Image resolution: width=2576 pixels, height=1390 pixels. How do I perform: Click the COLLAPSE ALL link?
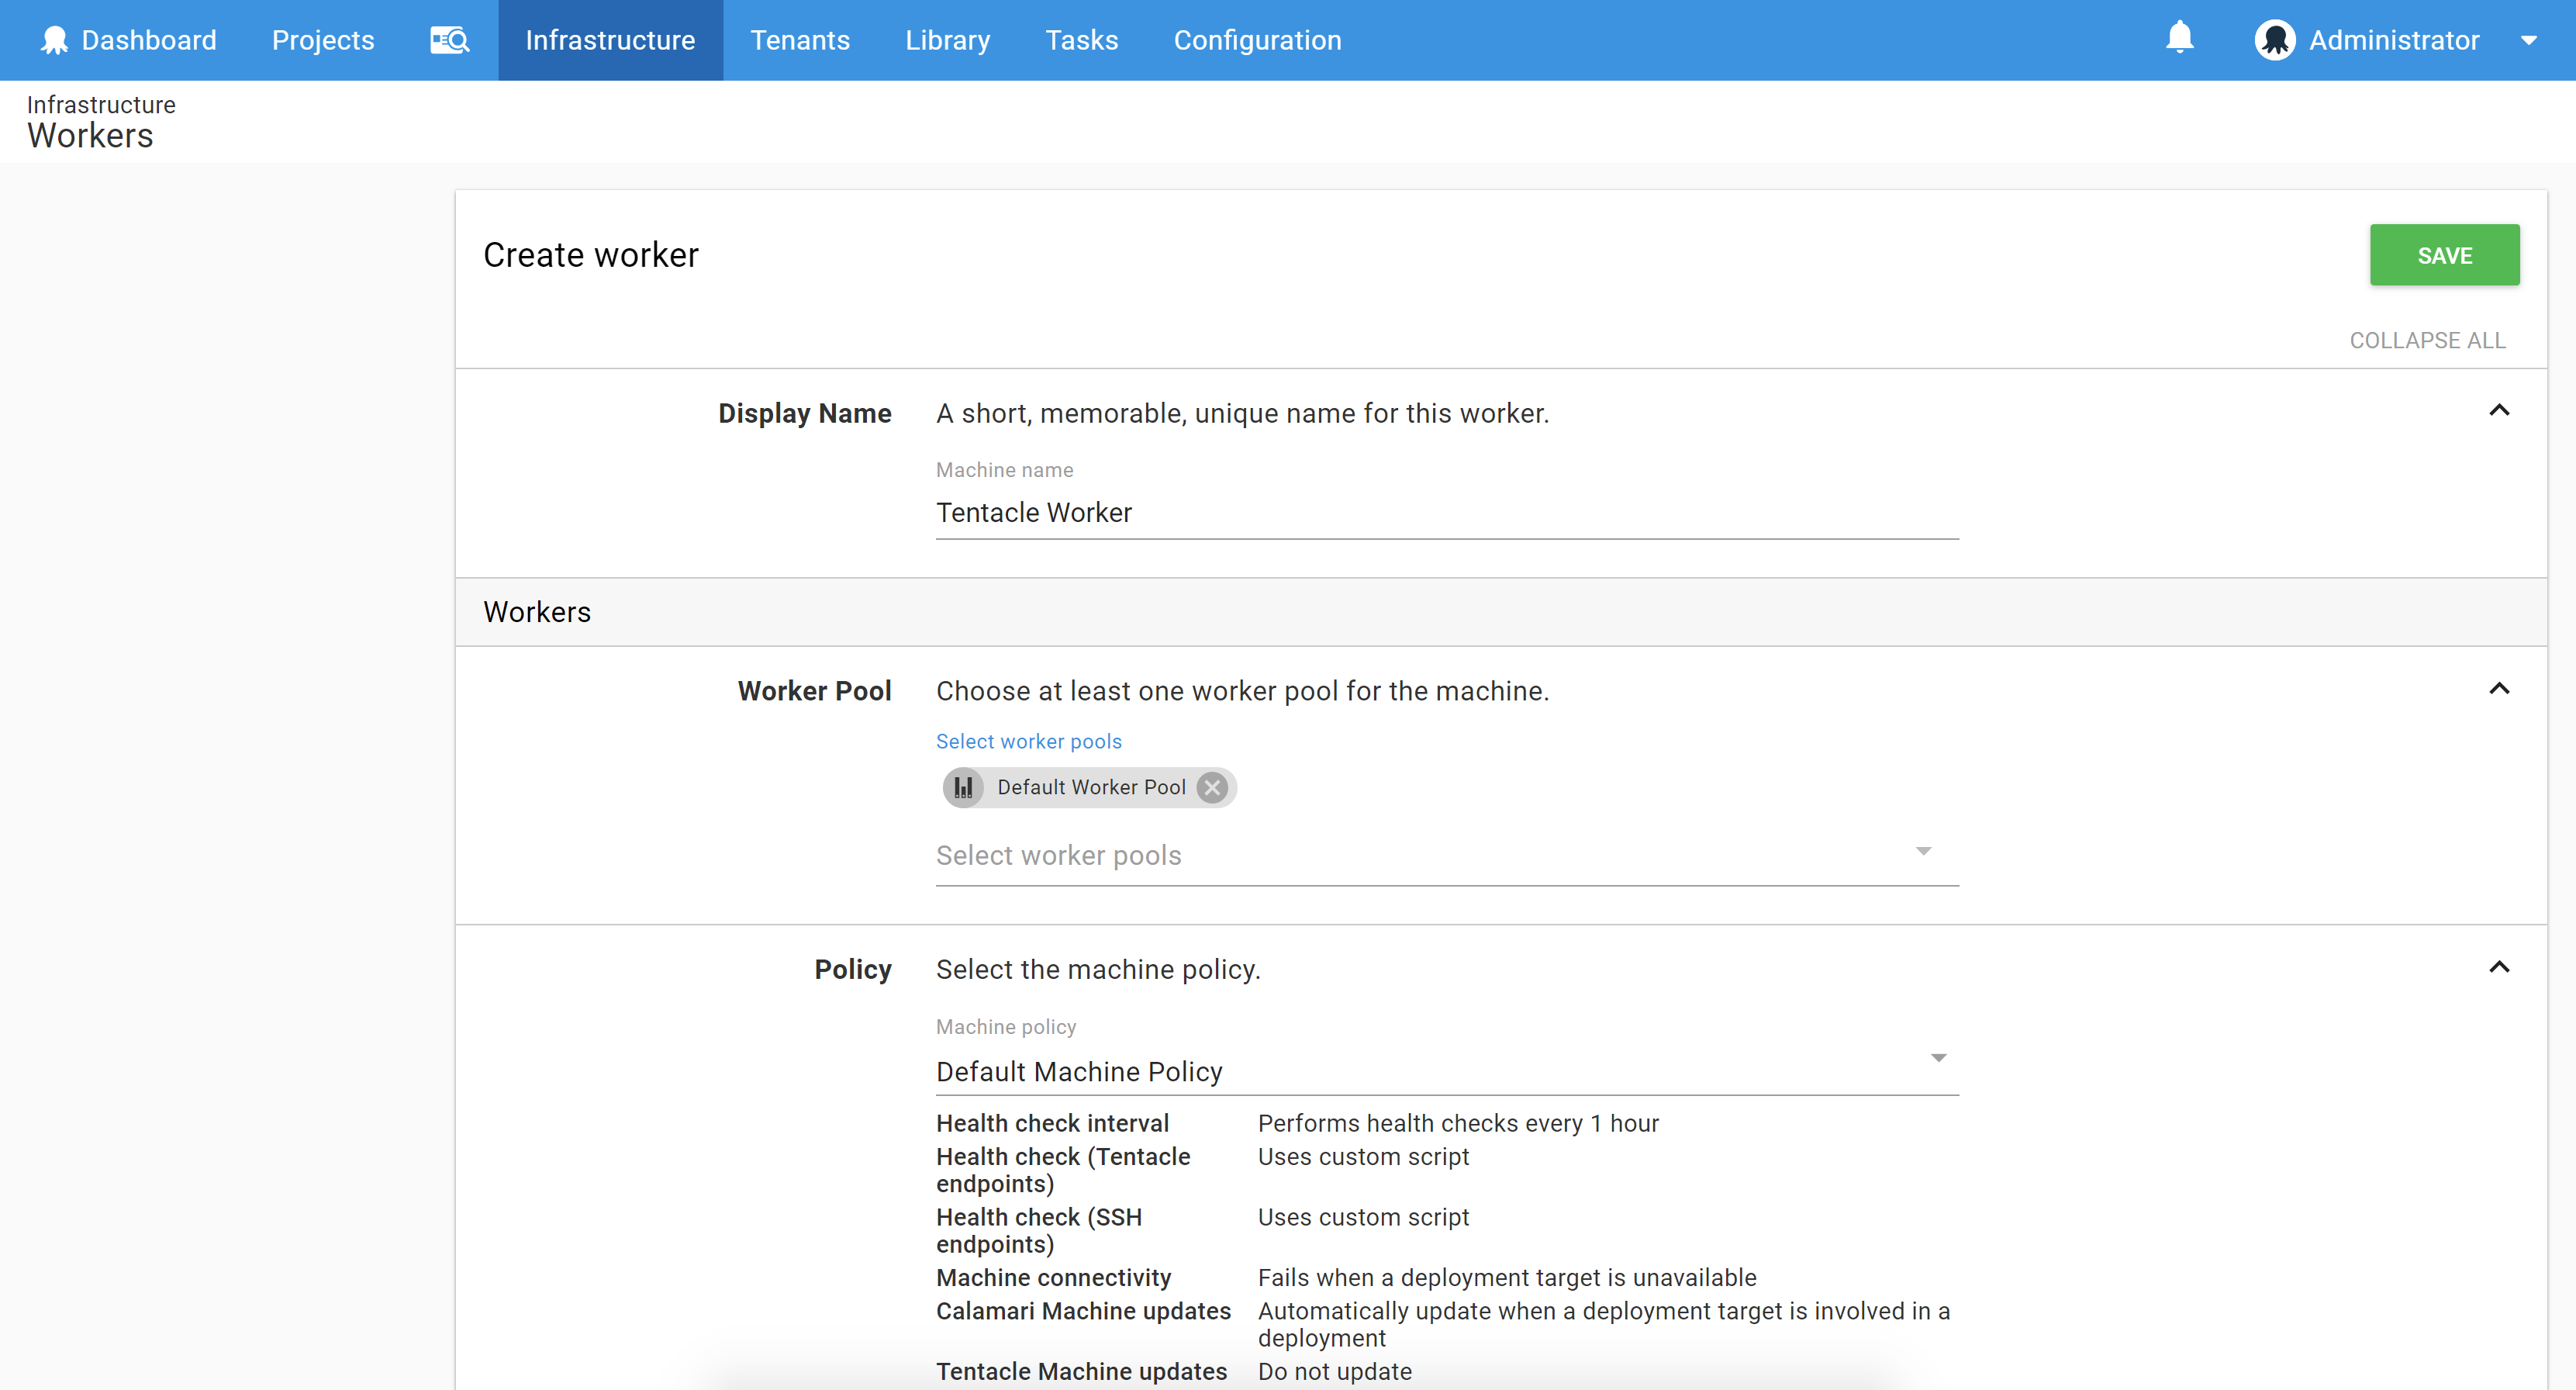pyautogui.click(x=2428, y=340)
